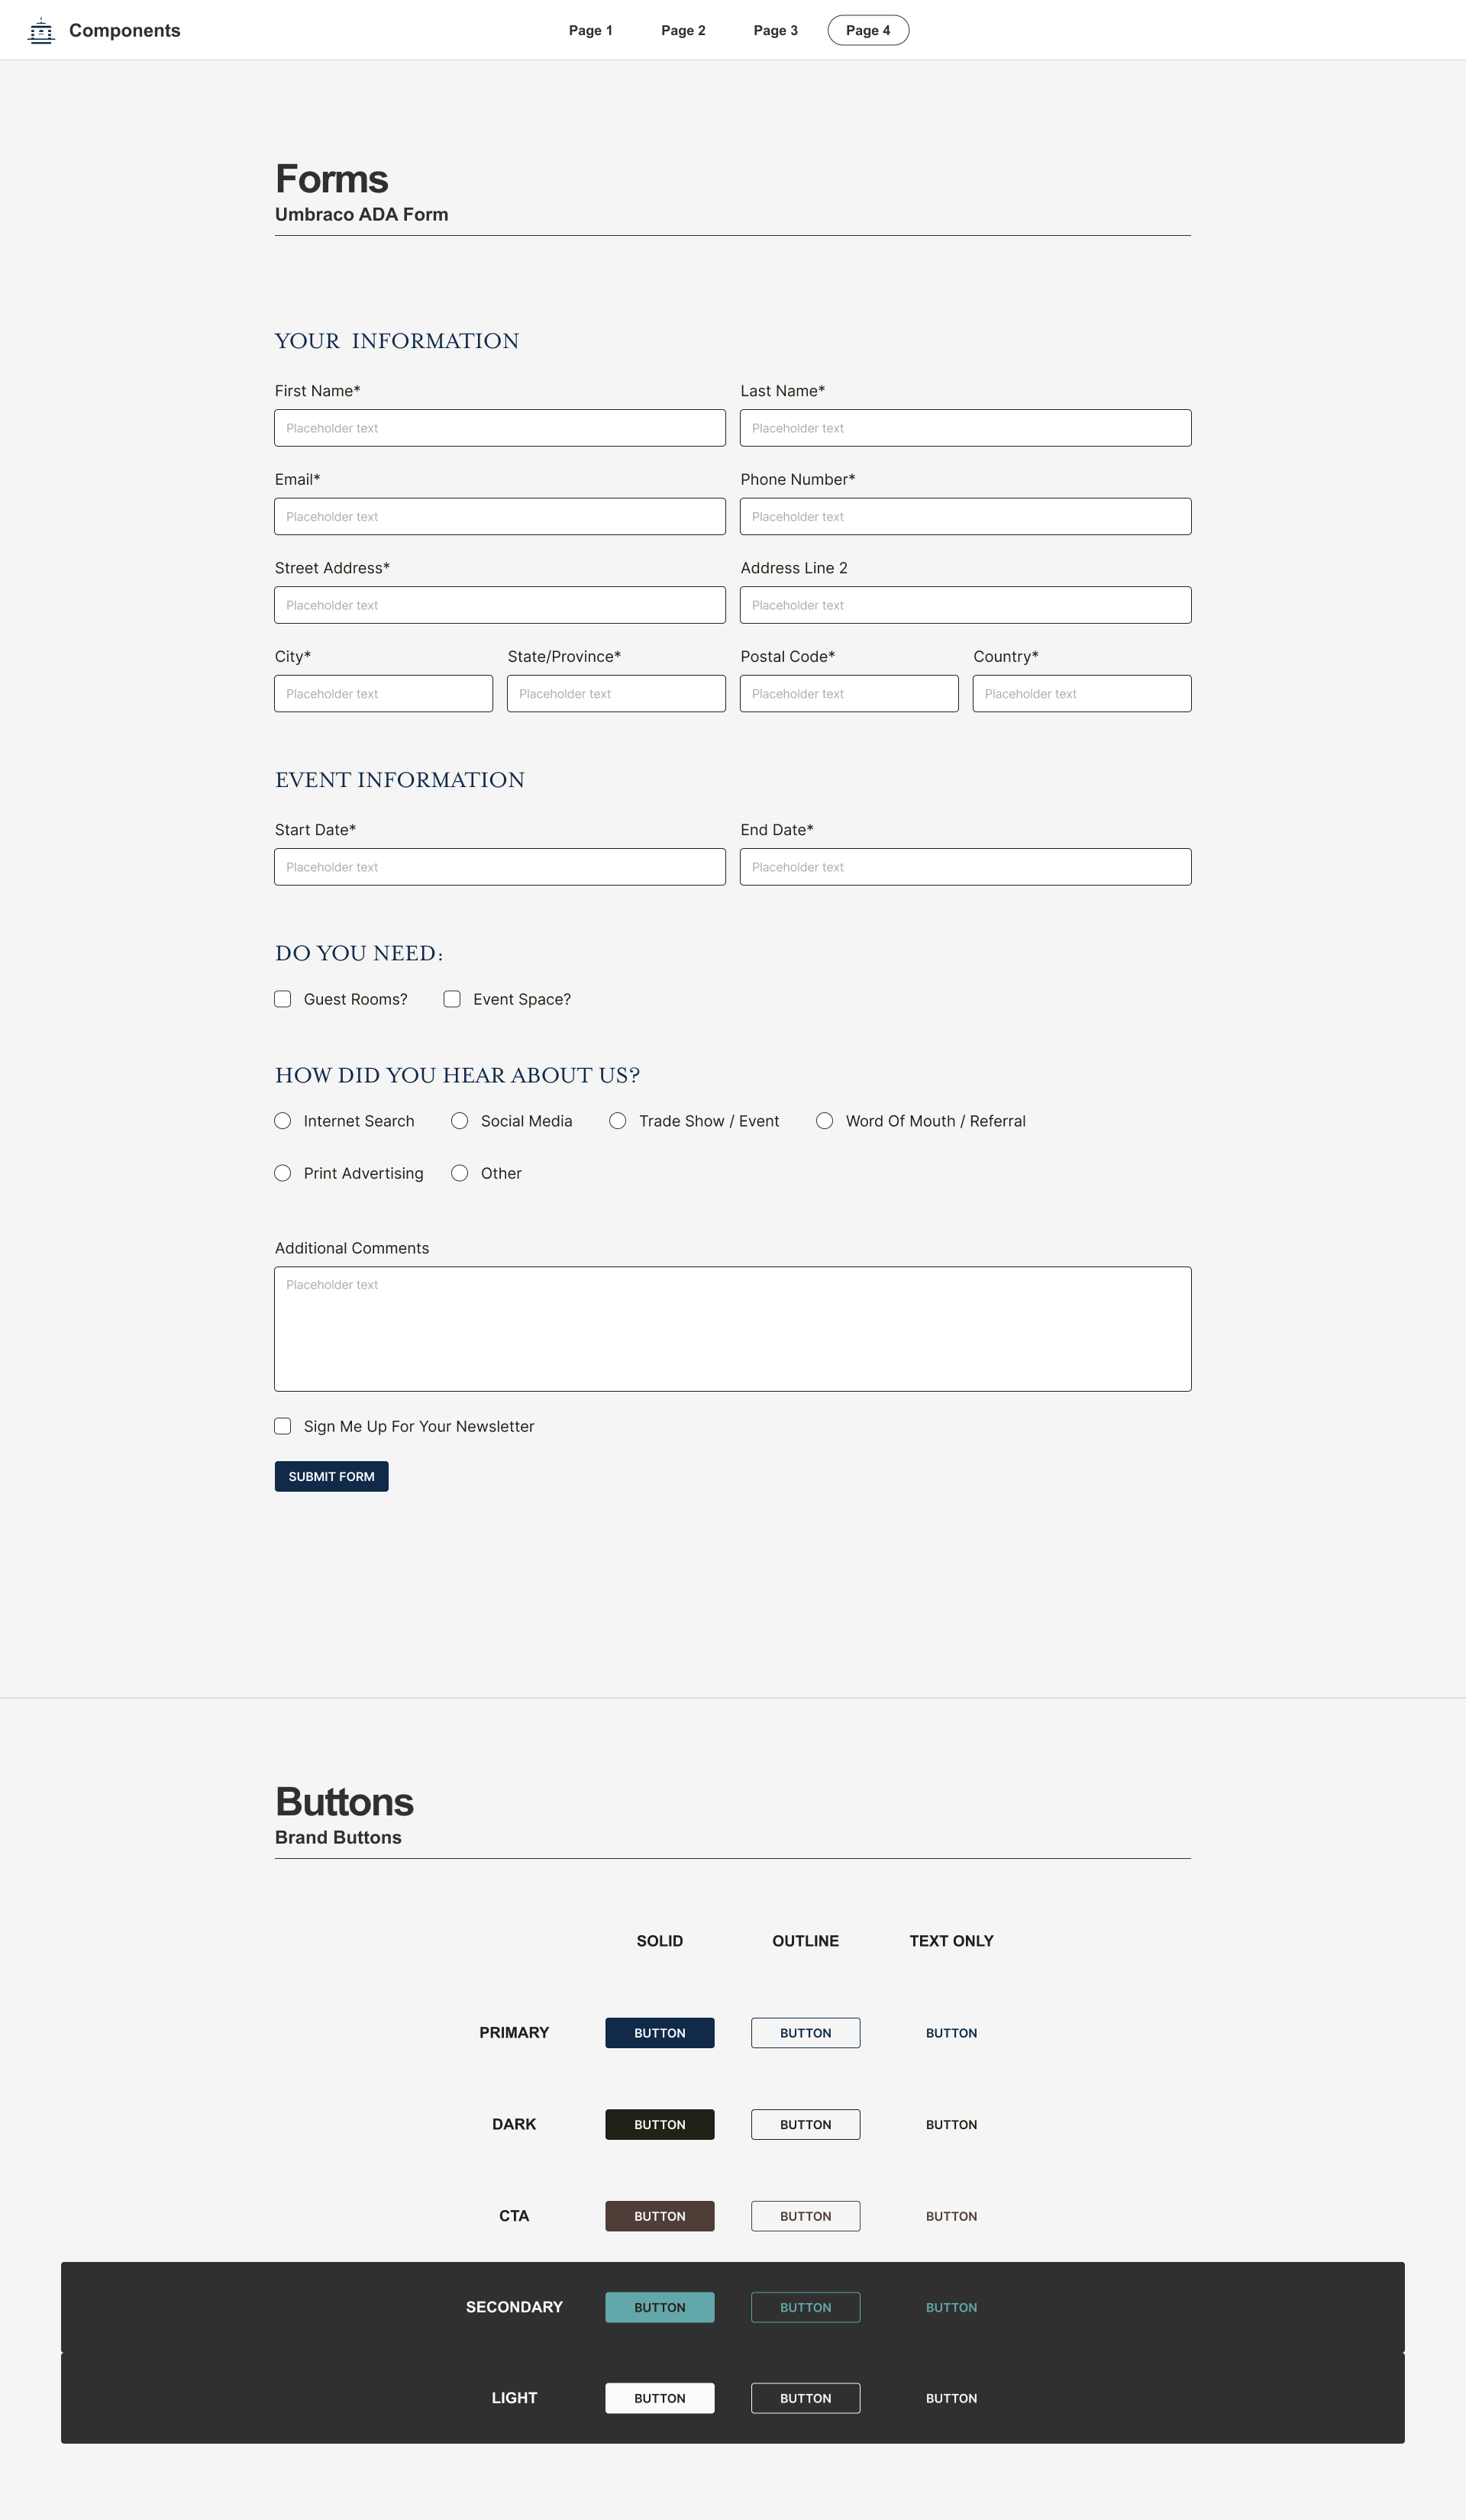This screenshot has width=1466, height=2520.
Task: Click the solid Primary navy button
Action: [659, 2033]
